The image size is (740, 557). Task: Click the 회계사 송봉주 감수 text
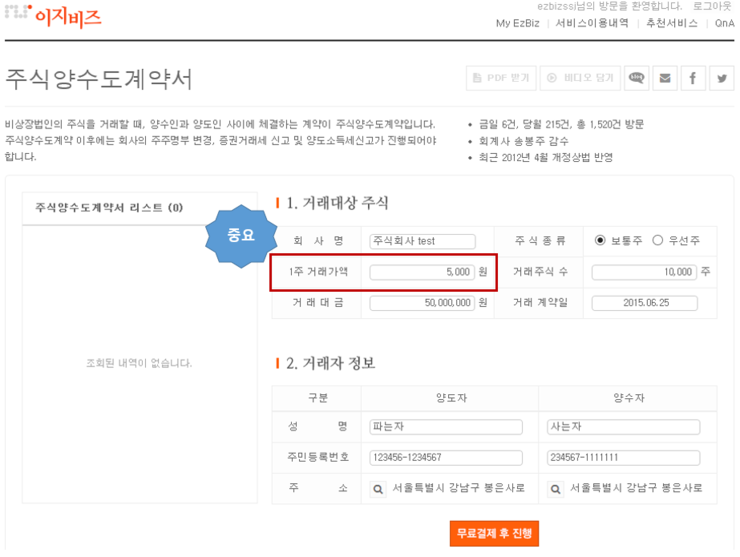tap(523, 141)
